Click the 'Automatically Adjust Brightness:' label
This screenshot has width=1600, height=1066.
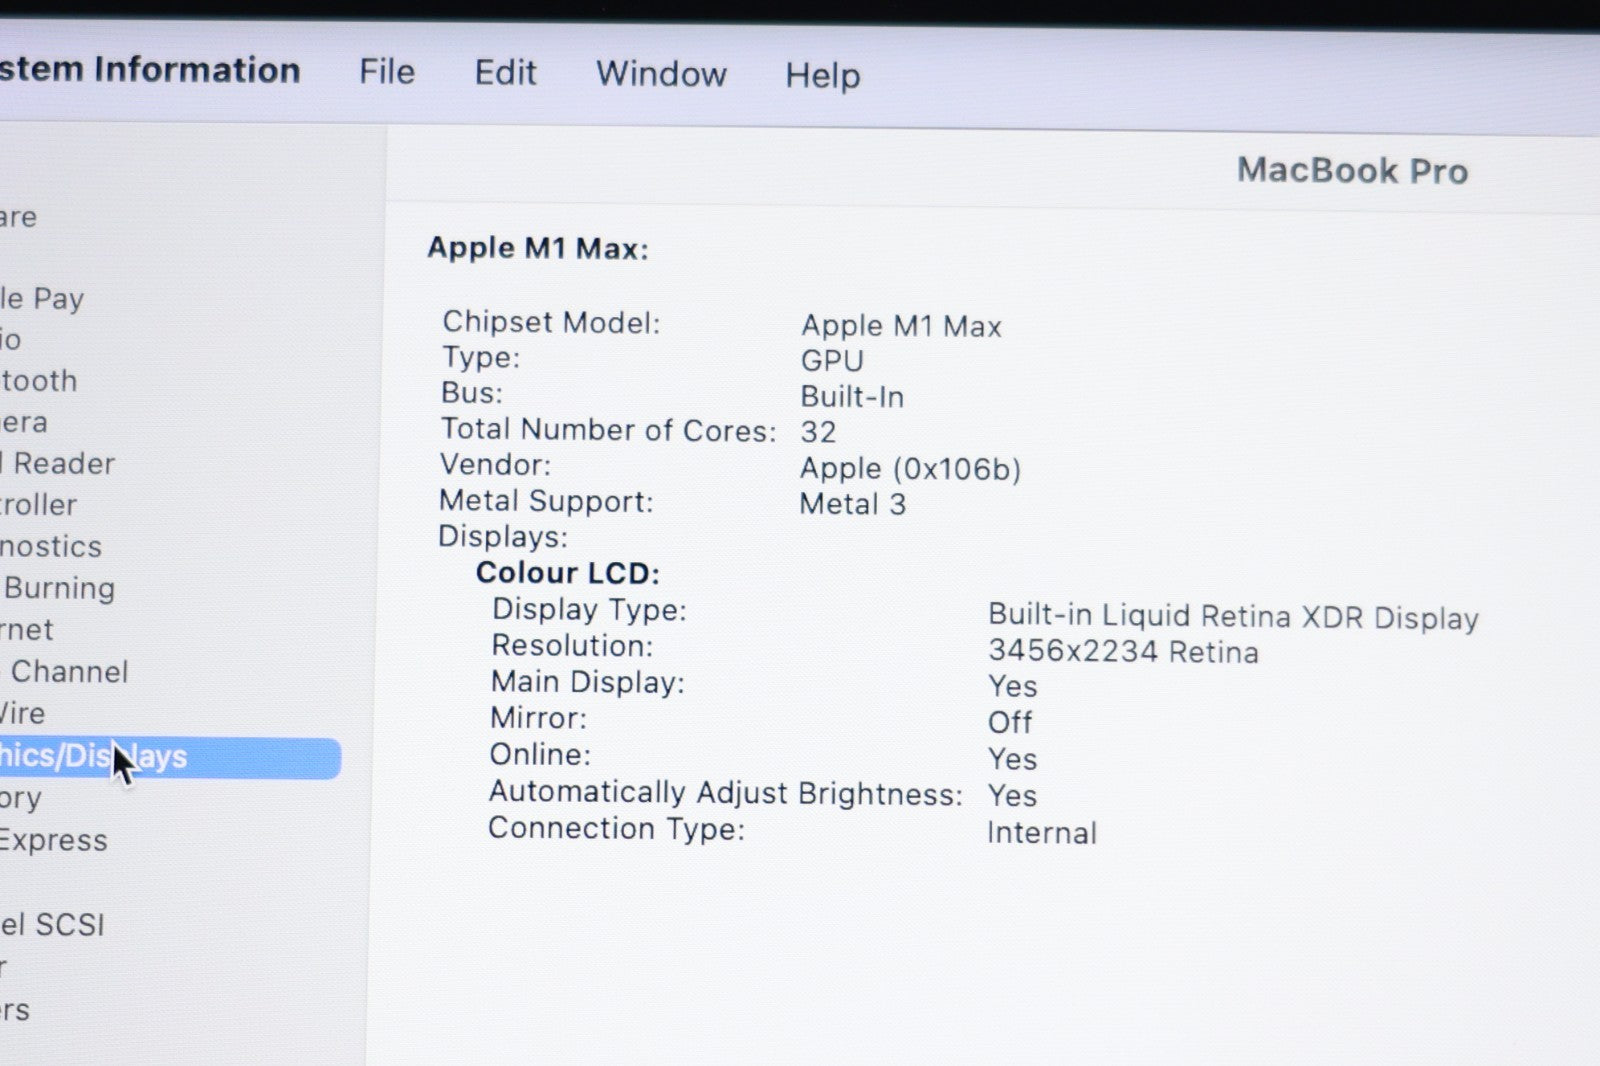[725, 793]
